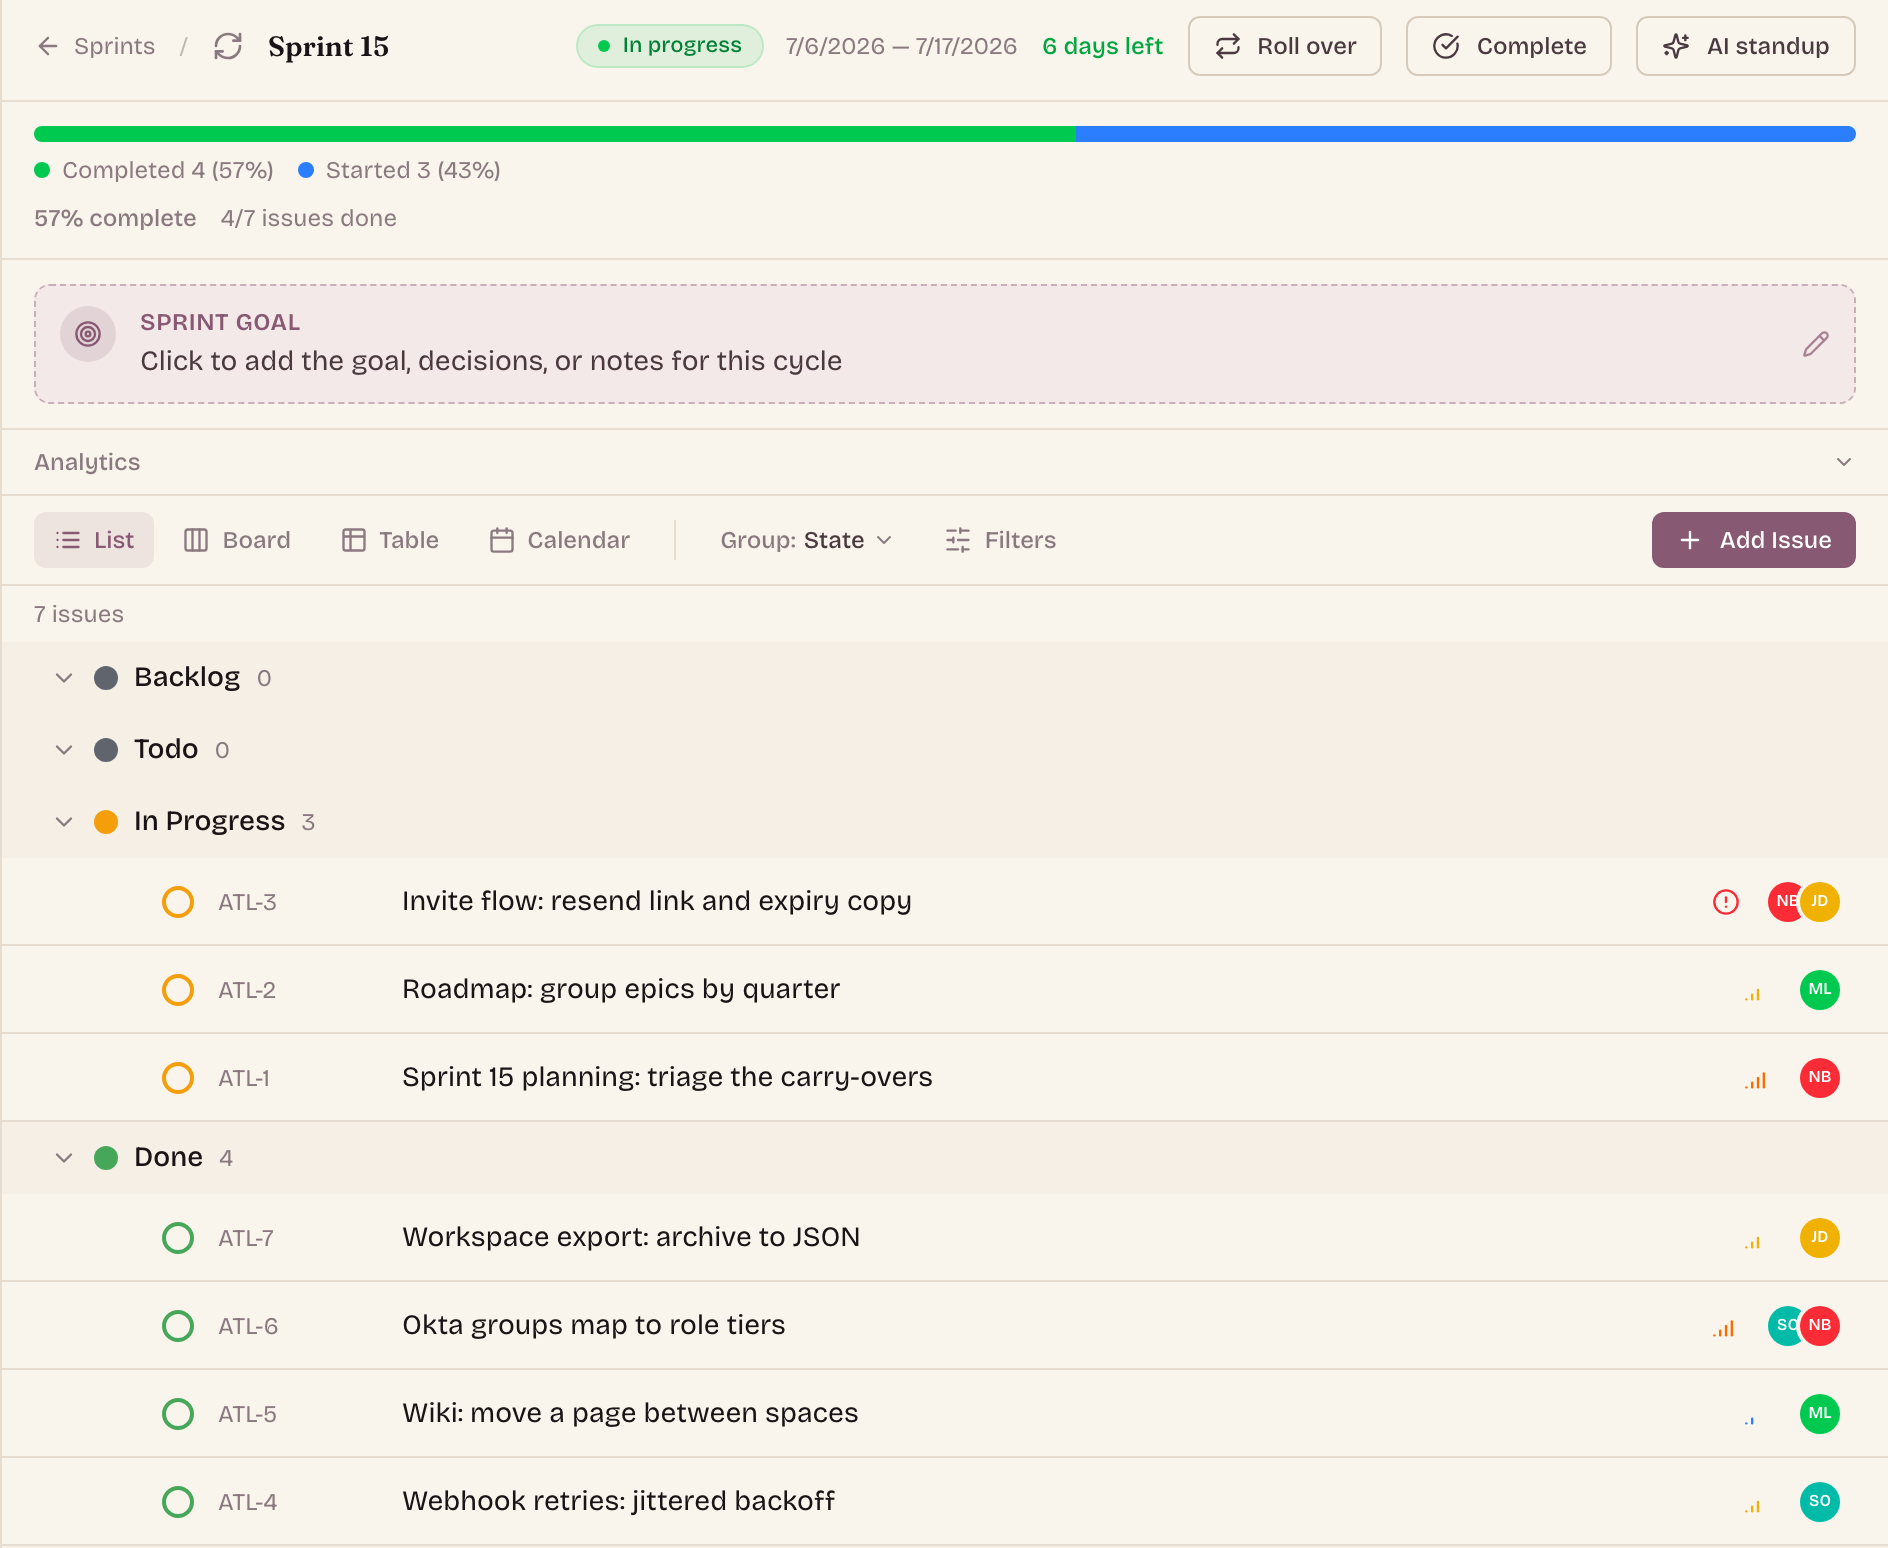Toggle status circle of ATL-4
Image resolution: width=1888 pixels, height=1548 pixels.
(x=178, y=1502)
